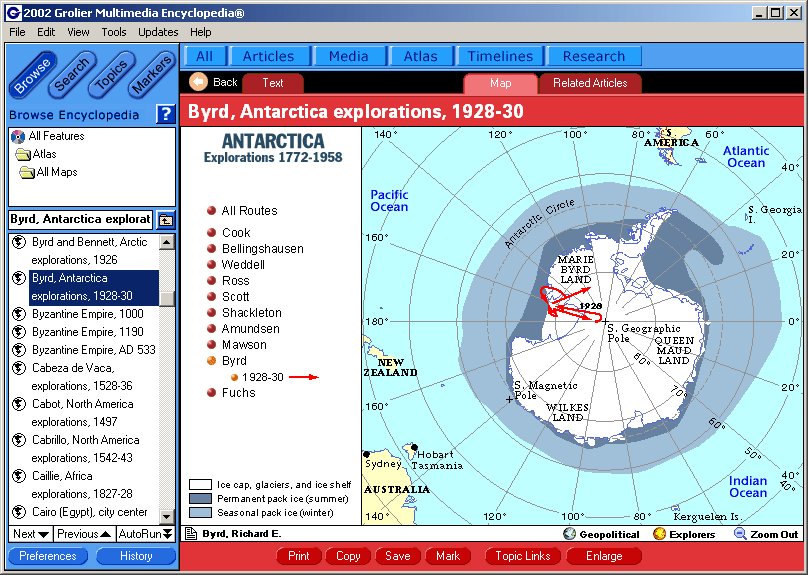This screenshot has width=808, height=575.
Task: Click the document icon beside Byrd, Richard E.
Action: (191, 534)
